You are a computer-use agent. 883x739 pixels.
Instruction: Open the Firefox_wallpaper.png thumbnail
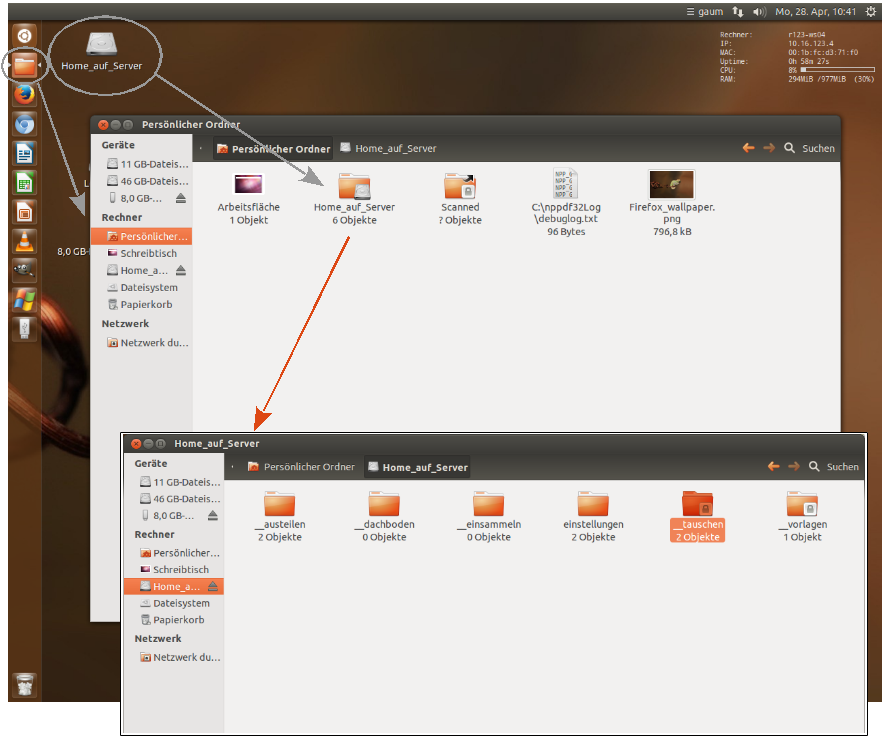coord(671,184)
